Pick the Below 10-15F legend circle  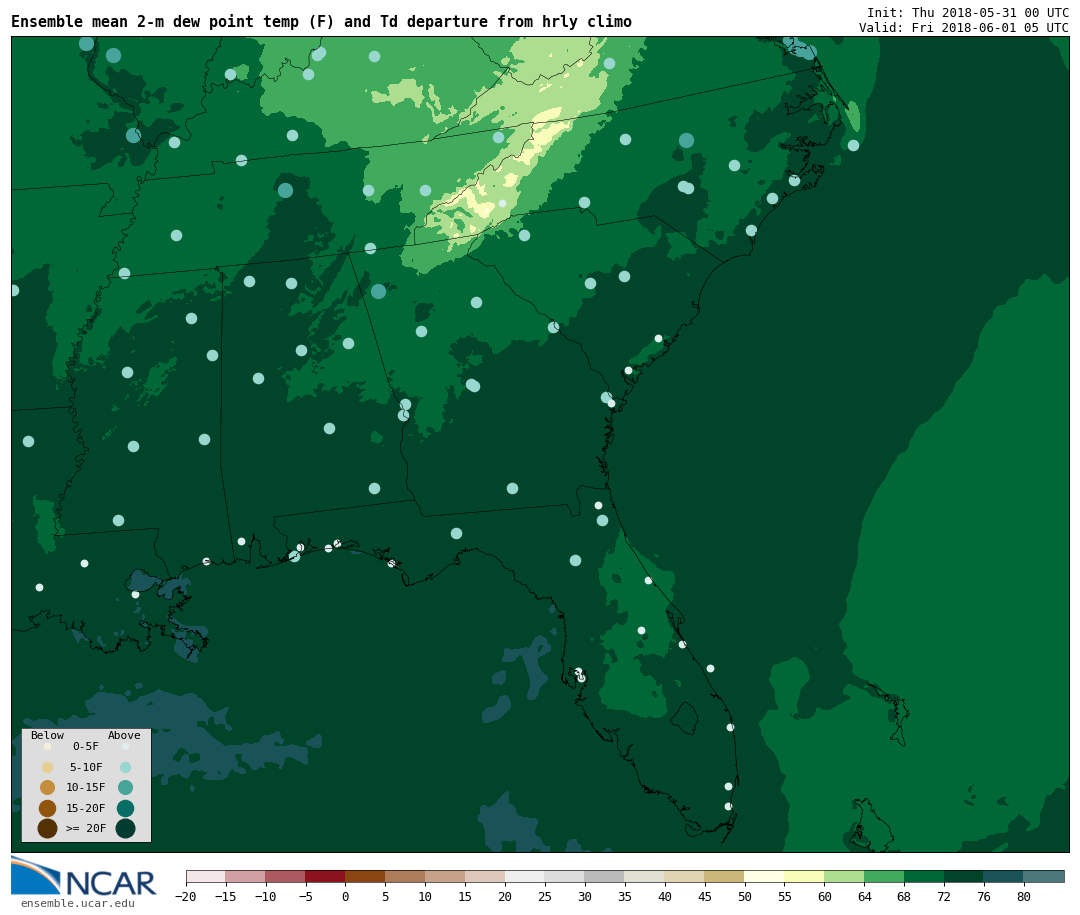coord(48,788)
